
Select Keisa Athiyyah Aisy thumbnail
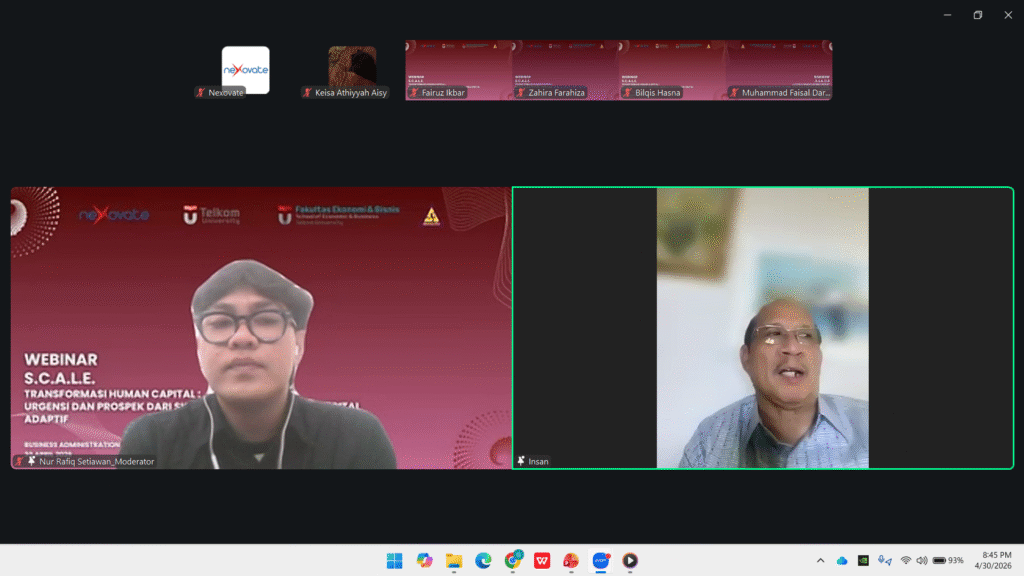pos(352,70)
